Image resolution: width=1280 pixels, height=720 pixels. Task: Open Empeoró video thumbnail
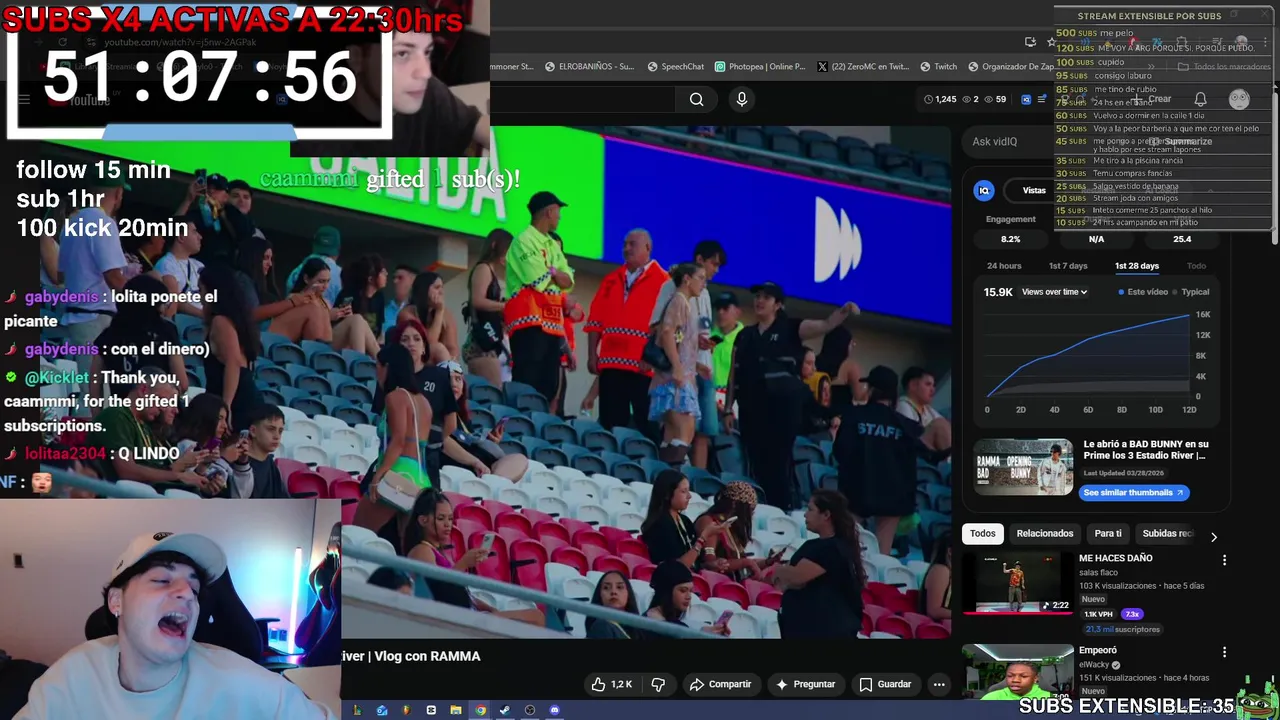click(1017, 670)
